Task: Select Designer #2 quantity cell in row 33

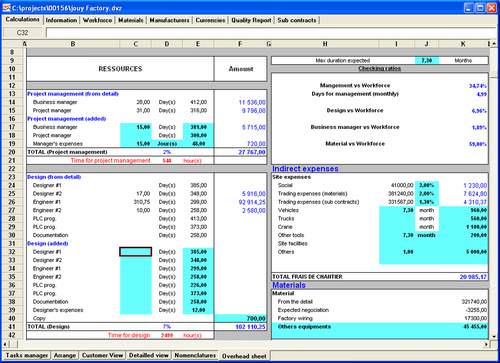Action: [136, 260]
